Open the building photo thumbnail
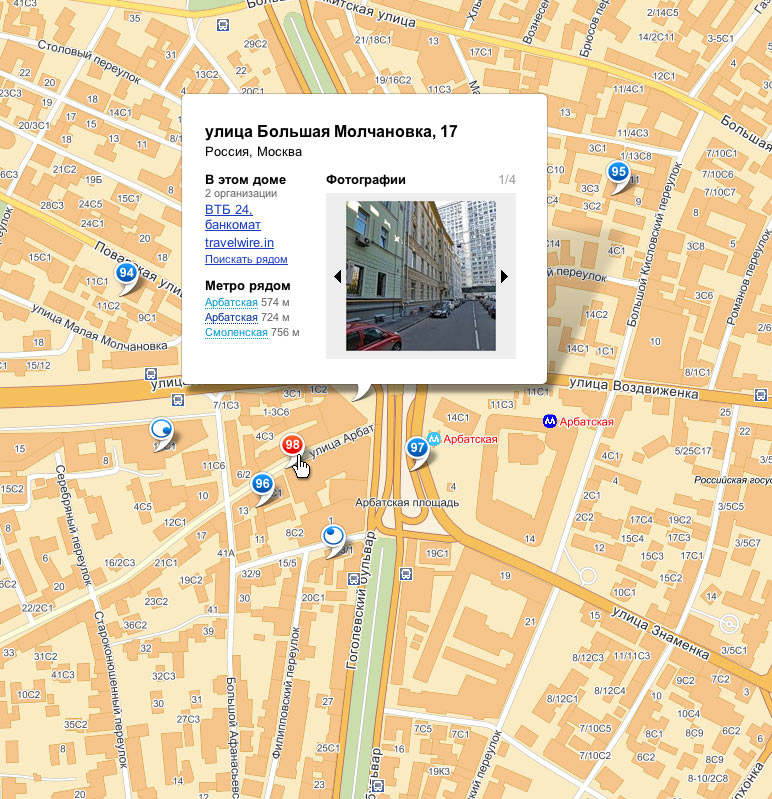 click(x=421, y=276)
